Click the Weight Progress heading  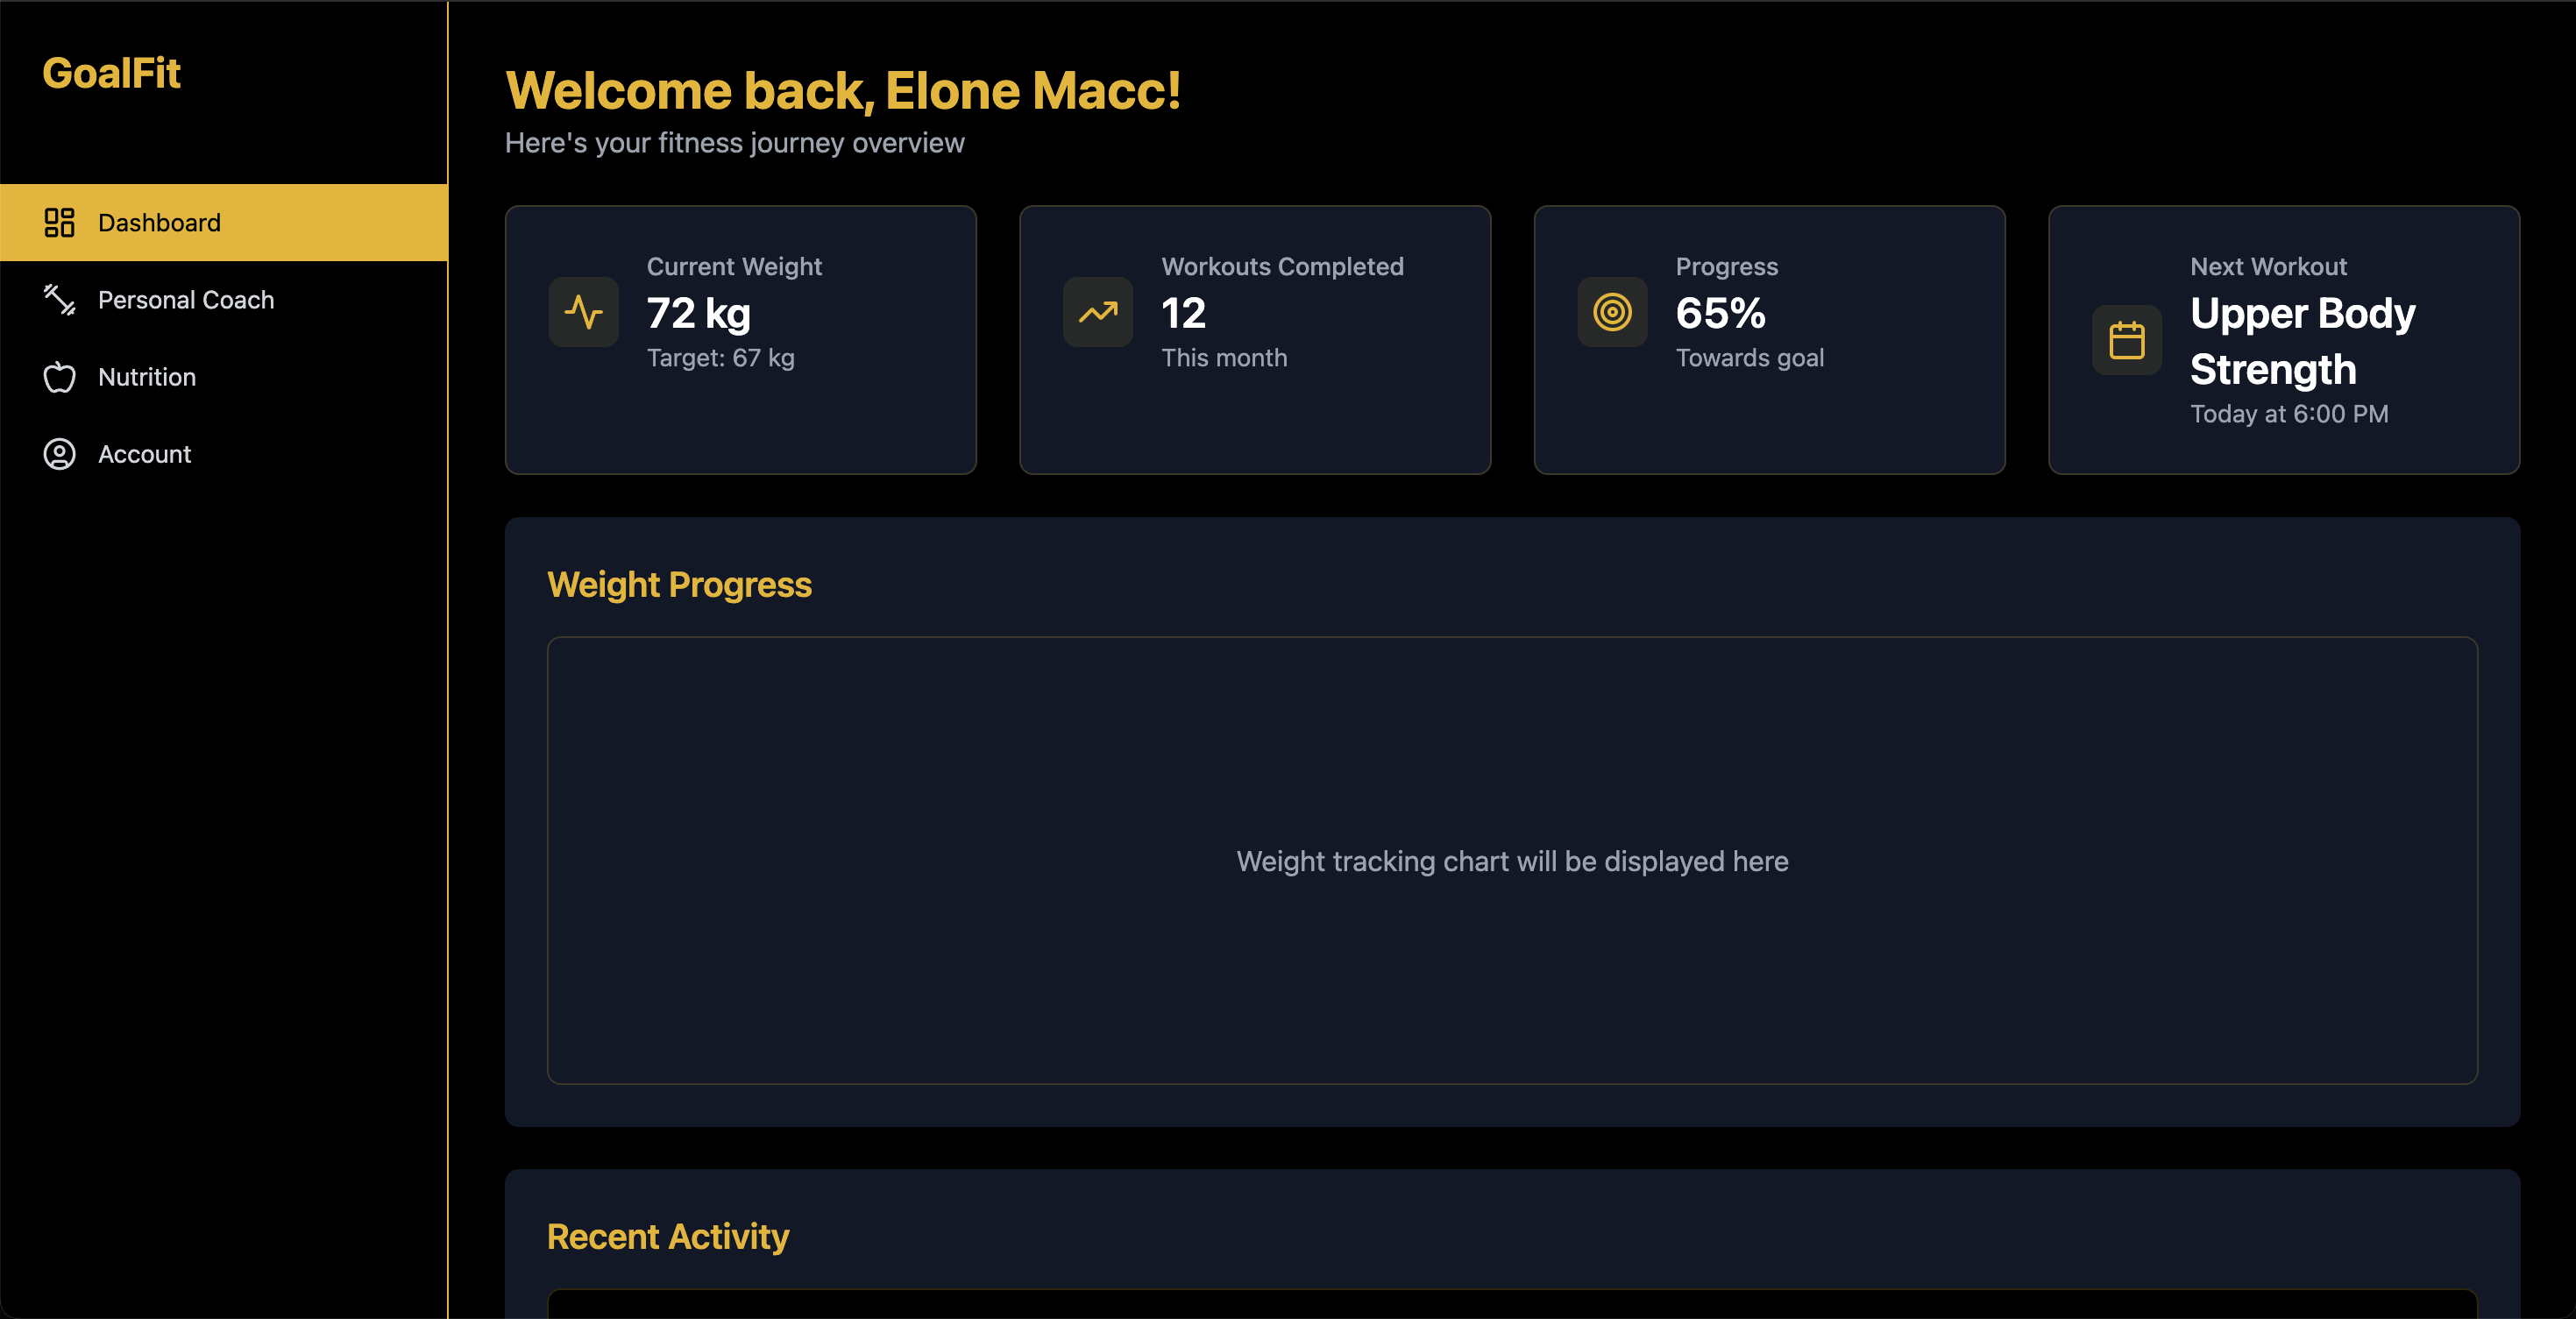click(x=679, y=585)
